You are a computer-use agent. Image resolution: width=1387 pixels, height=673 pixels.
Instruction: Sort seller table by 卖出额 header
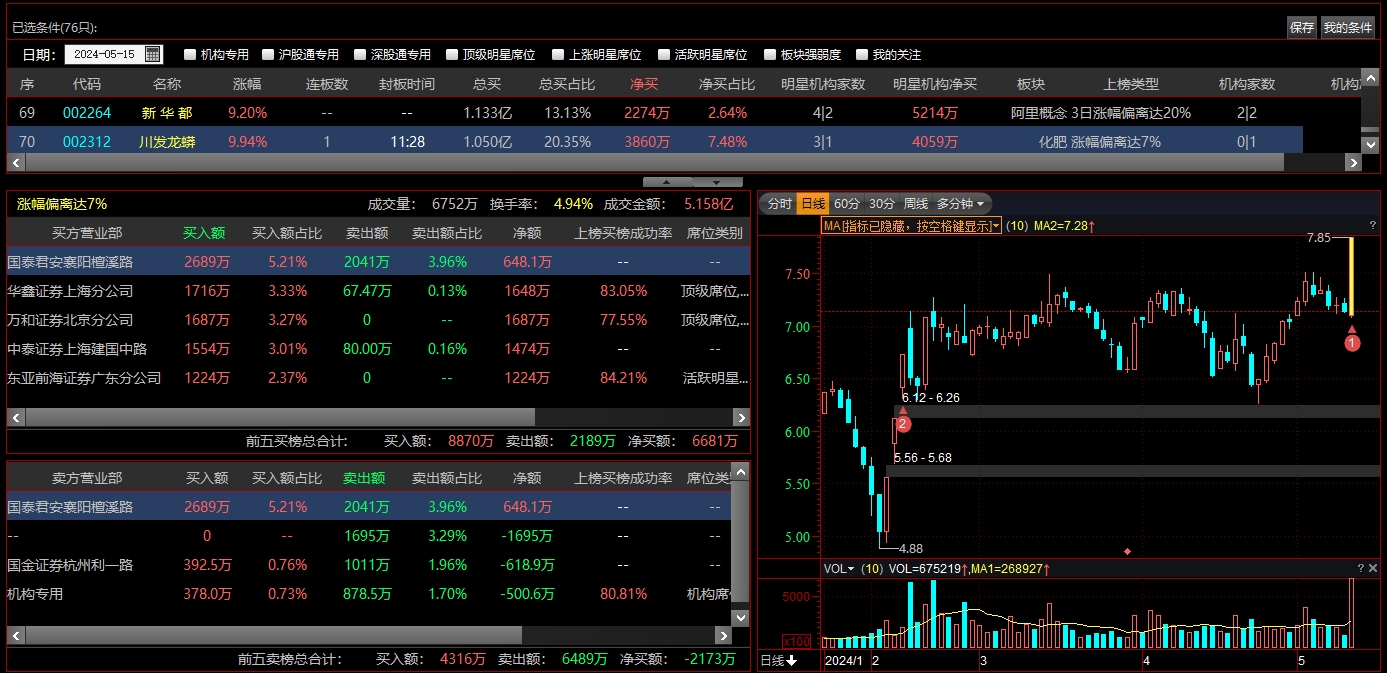click(x=364, y=478)
